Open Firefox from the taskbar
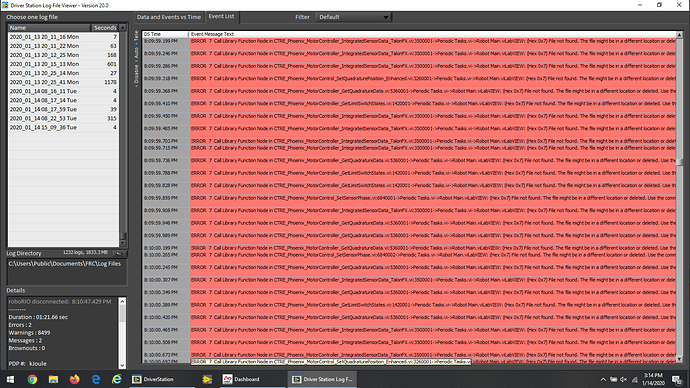The width and height of the screenshot is (690, 388). 74,379
